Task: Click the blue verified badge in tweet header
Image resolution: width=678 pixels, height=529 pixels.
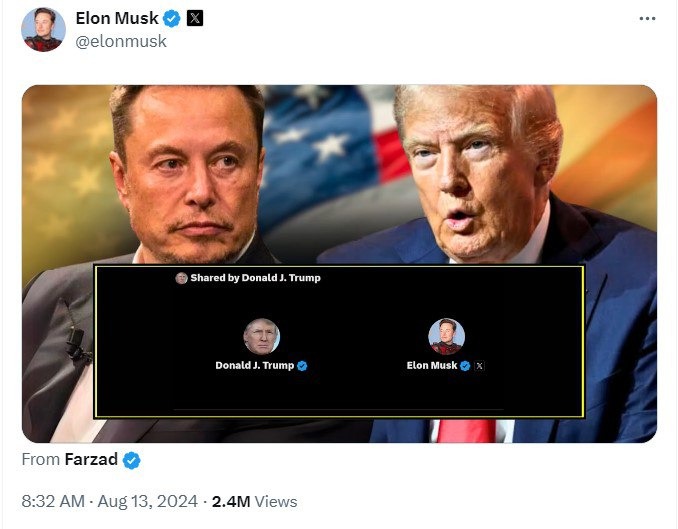Action: coord(172,19)
